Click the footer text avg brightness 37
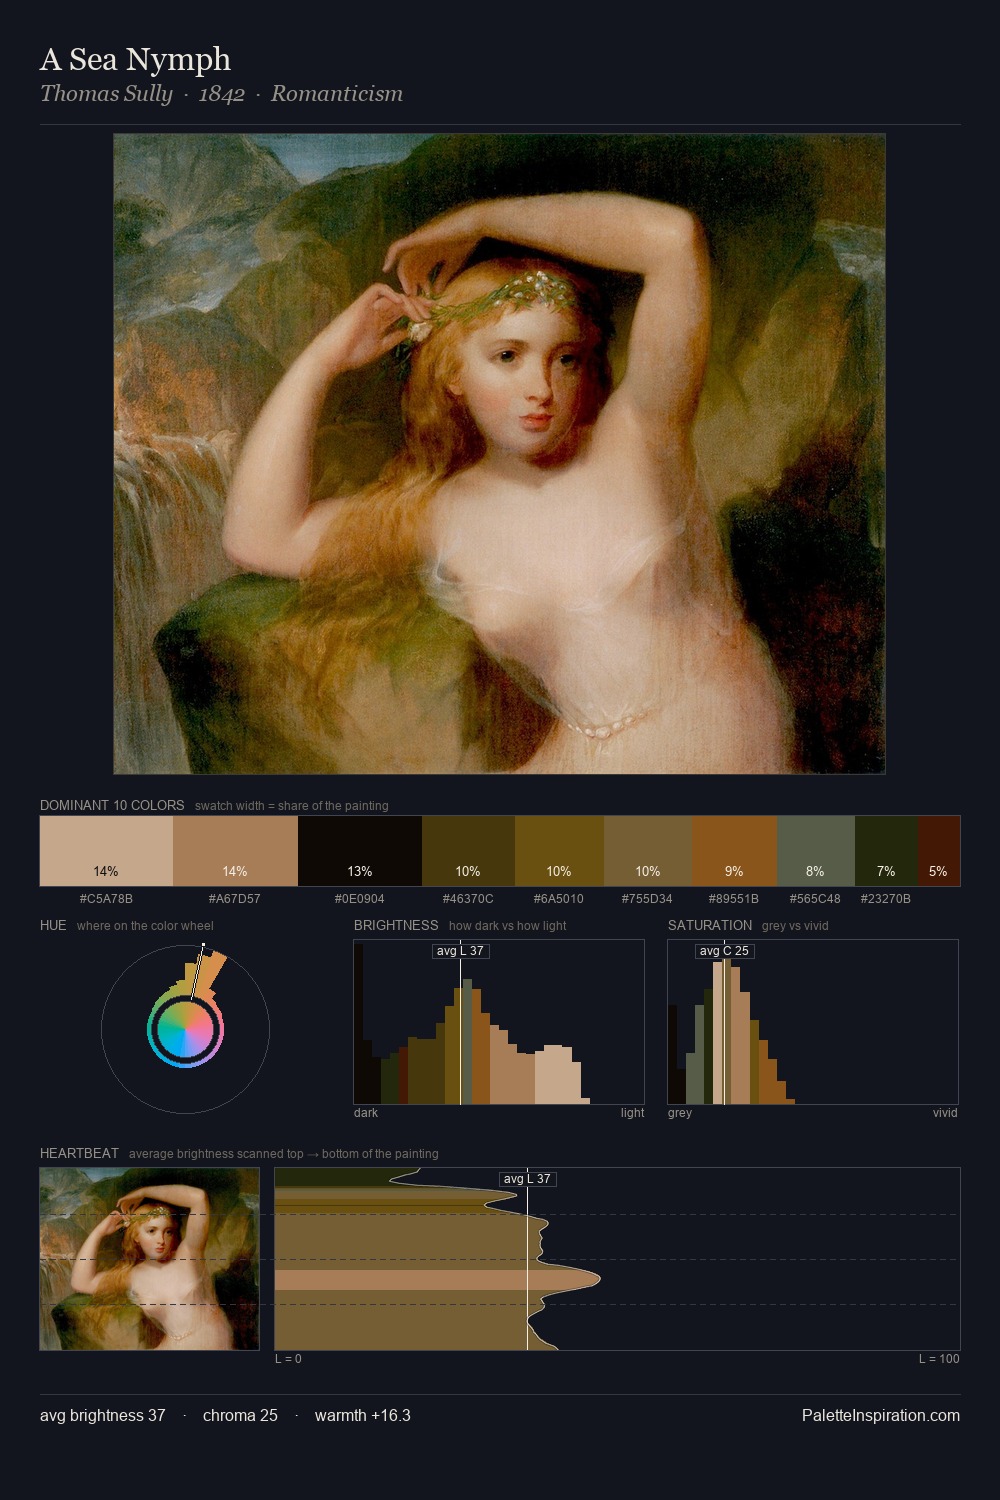1000x1500 pixels. (x=103, y=1415)
